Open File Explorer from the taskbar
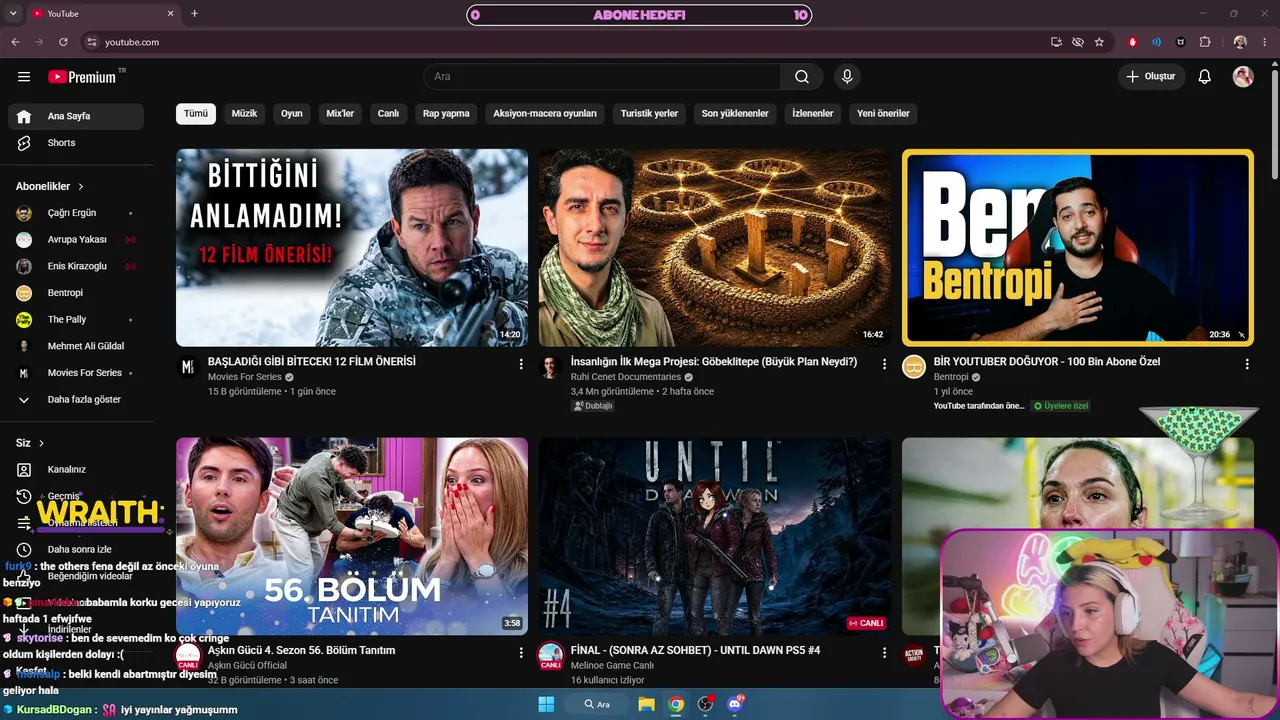The width and height of the screenshot is (1280, 720). pos(647,704)
